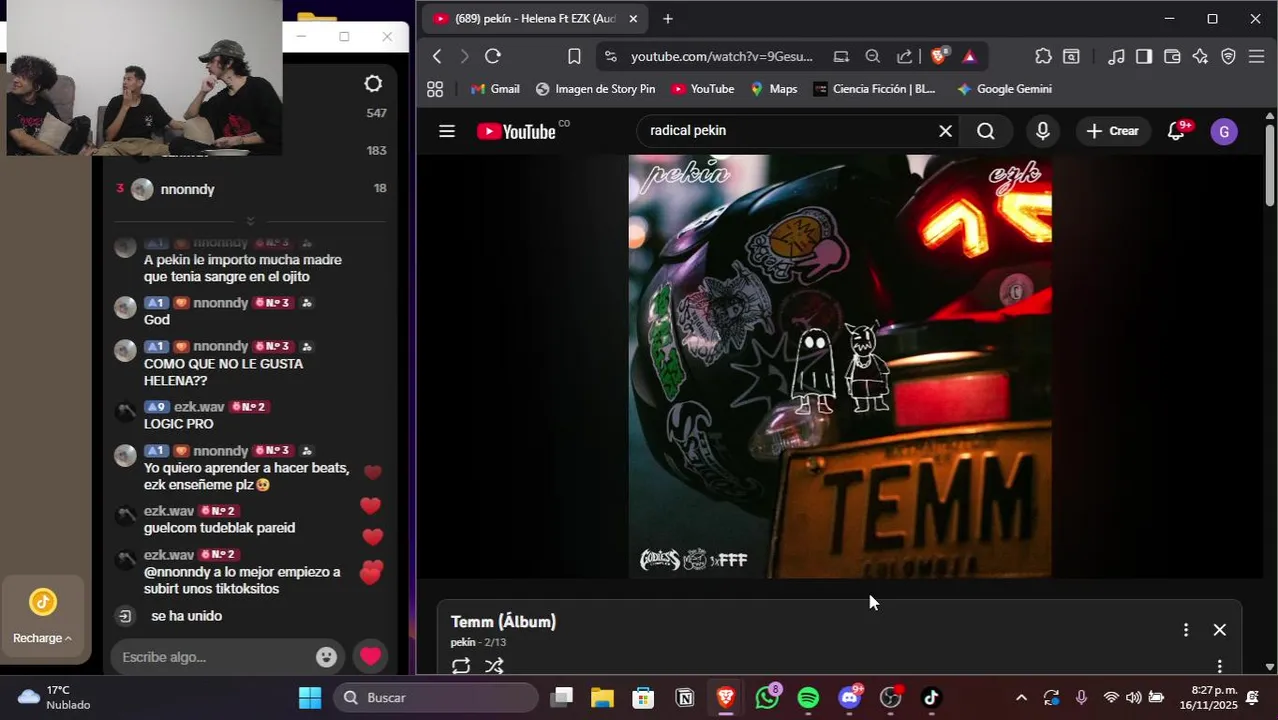Open Temm playlist more options menu
Image resolution: width=1278 pixels, height=720 pixels.
click(x=1186, y=630)
